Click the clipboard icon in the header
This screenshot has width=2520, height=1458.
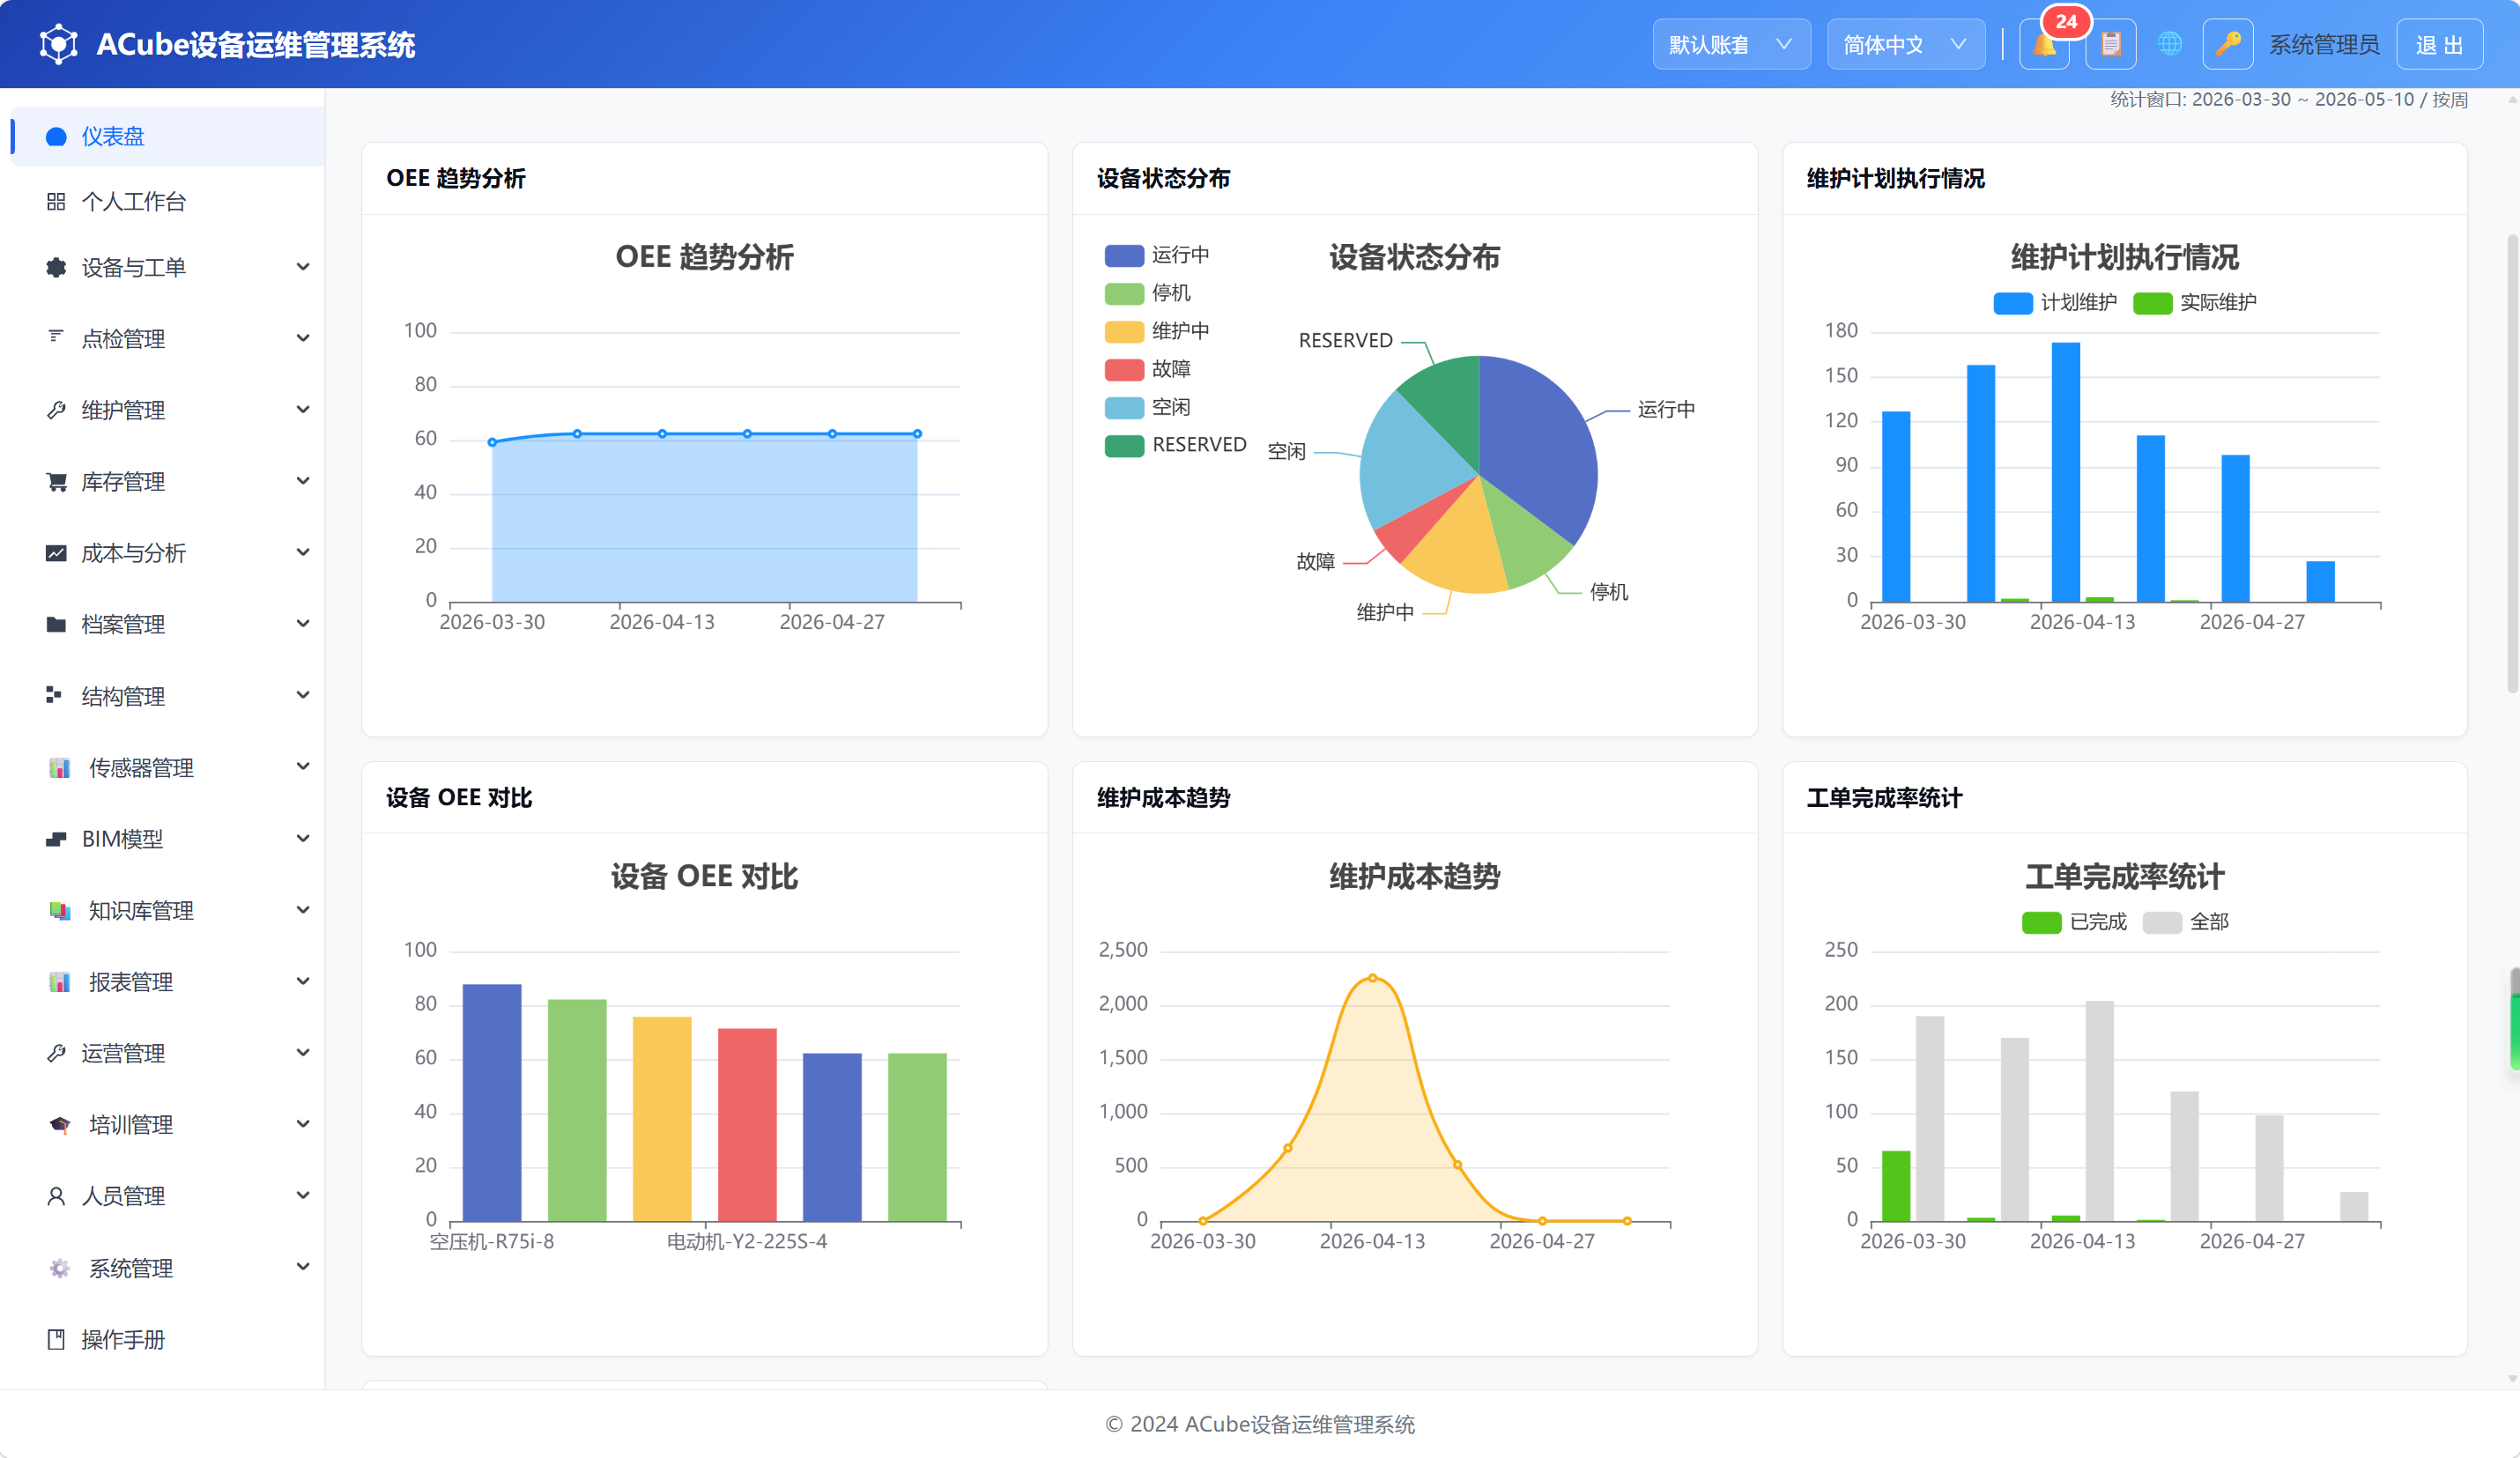tap(2111, 45)
